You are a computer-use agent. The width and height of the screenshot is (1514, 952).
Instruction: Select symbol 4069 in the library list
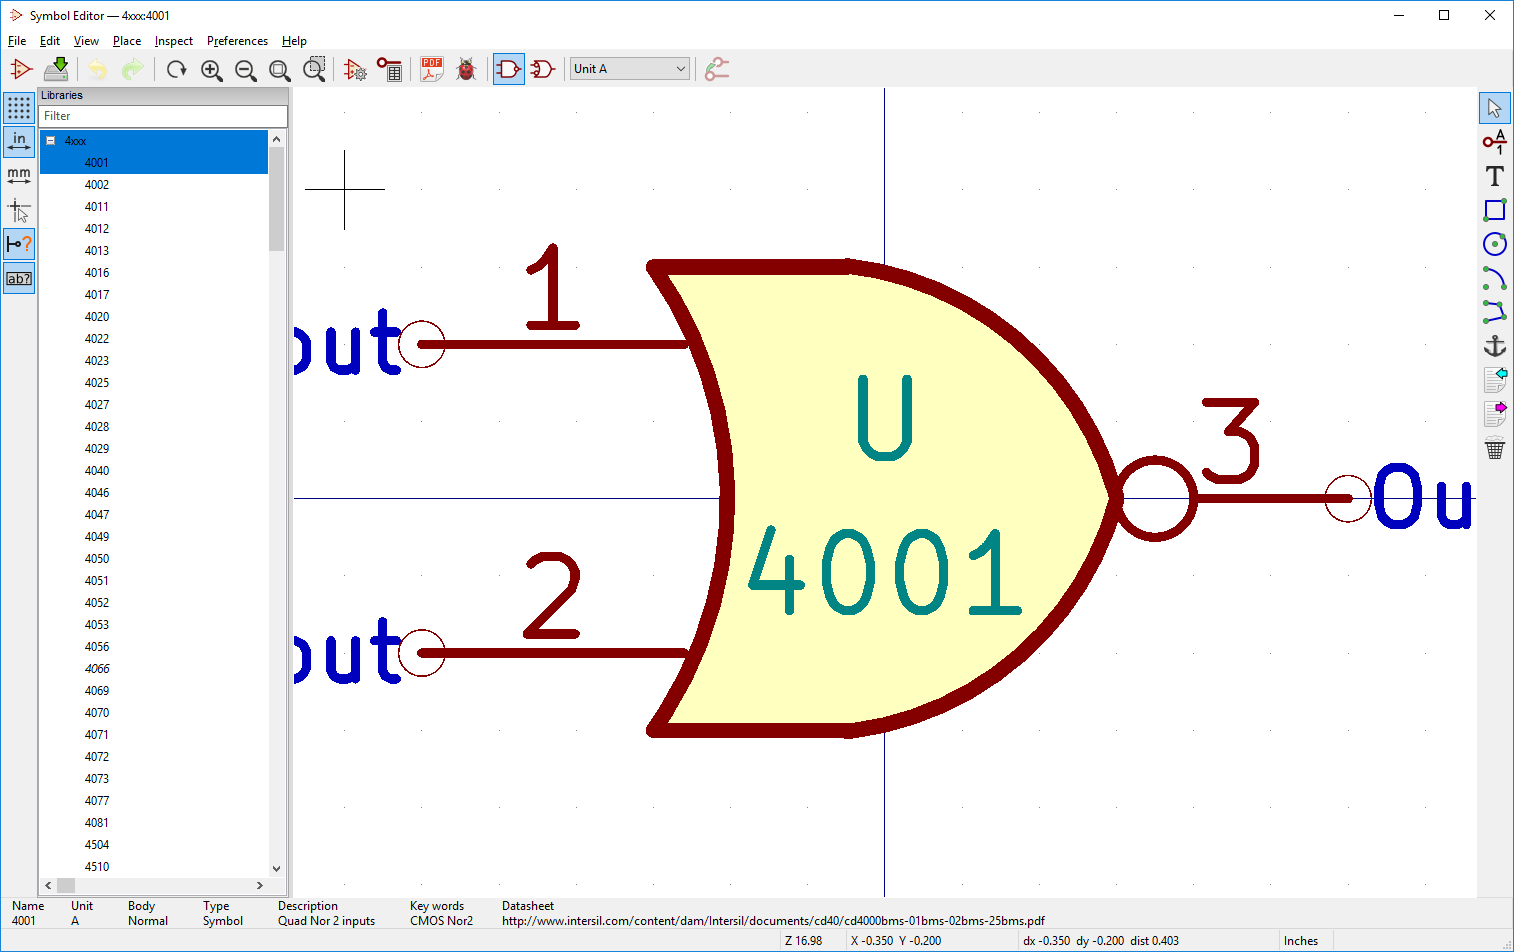click(97, 691)
